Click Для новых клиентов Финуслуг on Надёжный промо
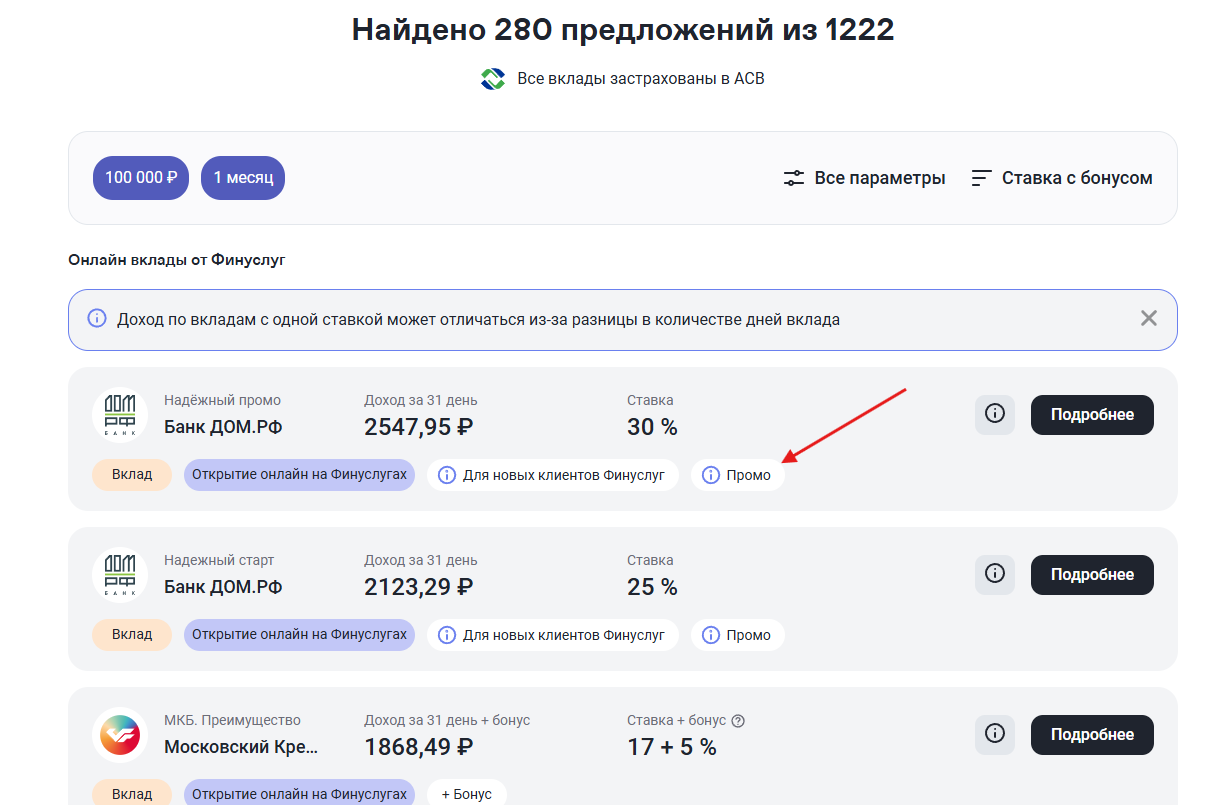This screenshot has width=1231, height=805. point(553,475)
